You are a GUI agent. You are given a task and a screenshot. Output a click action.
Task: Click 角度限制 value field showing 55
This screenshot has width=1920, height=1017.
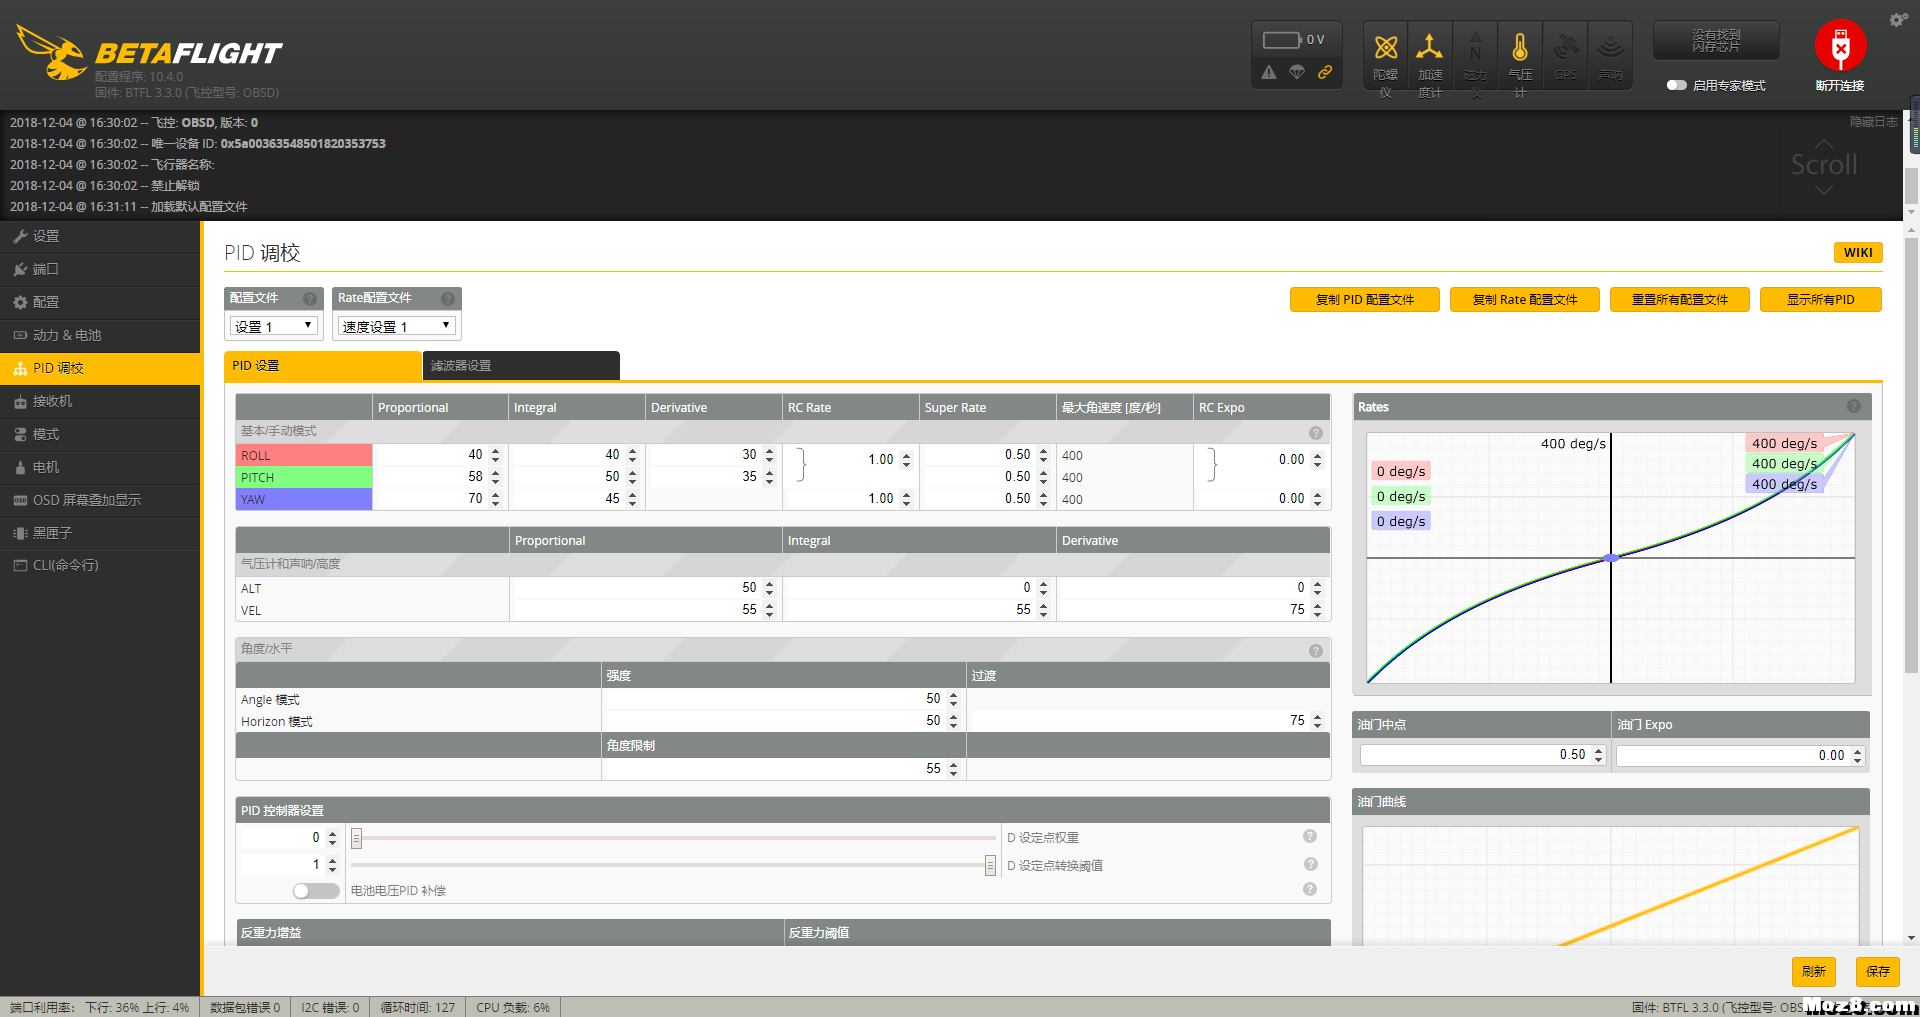[x=782, y=768]
